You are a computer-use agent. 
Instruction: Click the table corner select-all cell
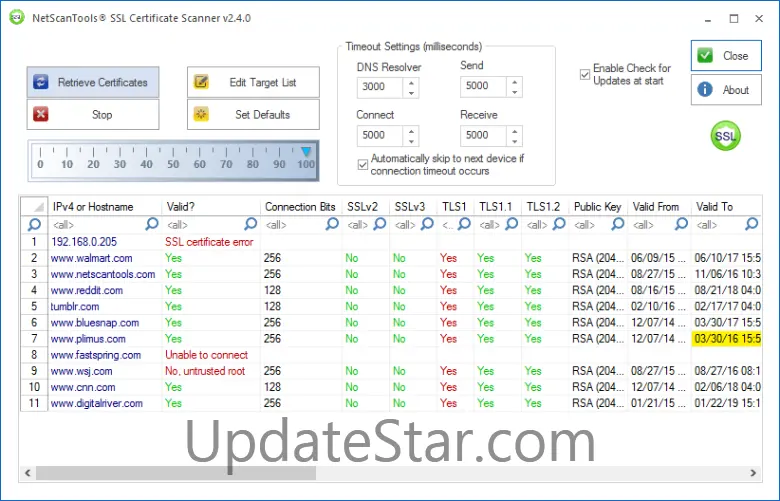click(34, 206)
